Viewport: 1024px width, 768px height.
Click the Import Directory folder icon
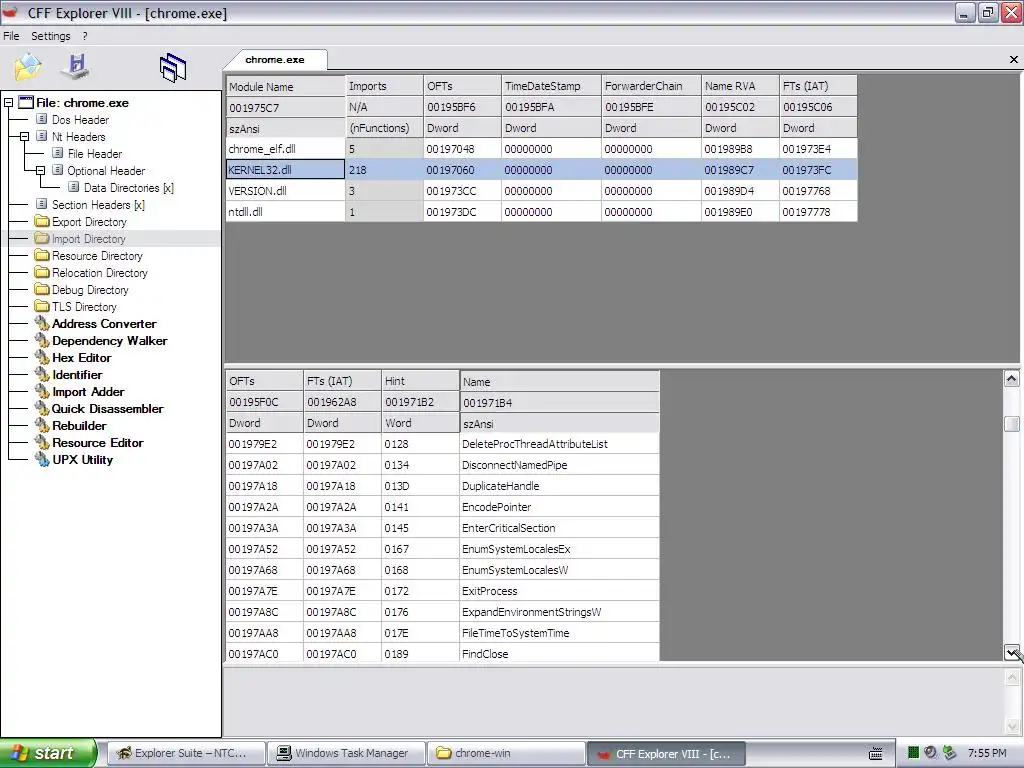tap(42, 238)
